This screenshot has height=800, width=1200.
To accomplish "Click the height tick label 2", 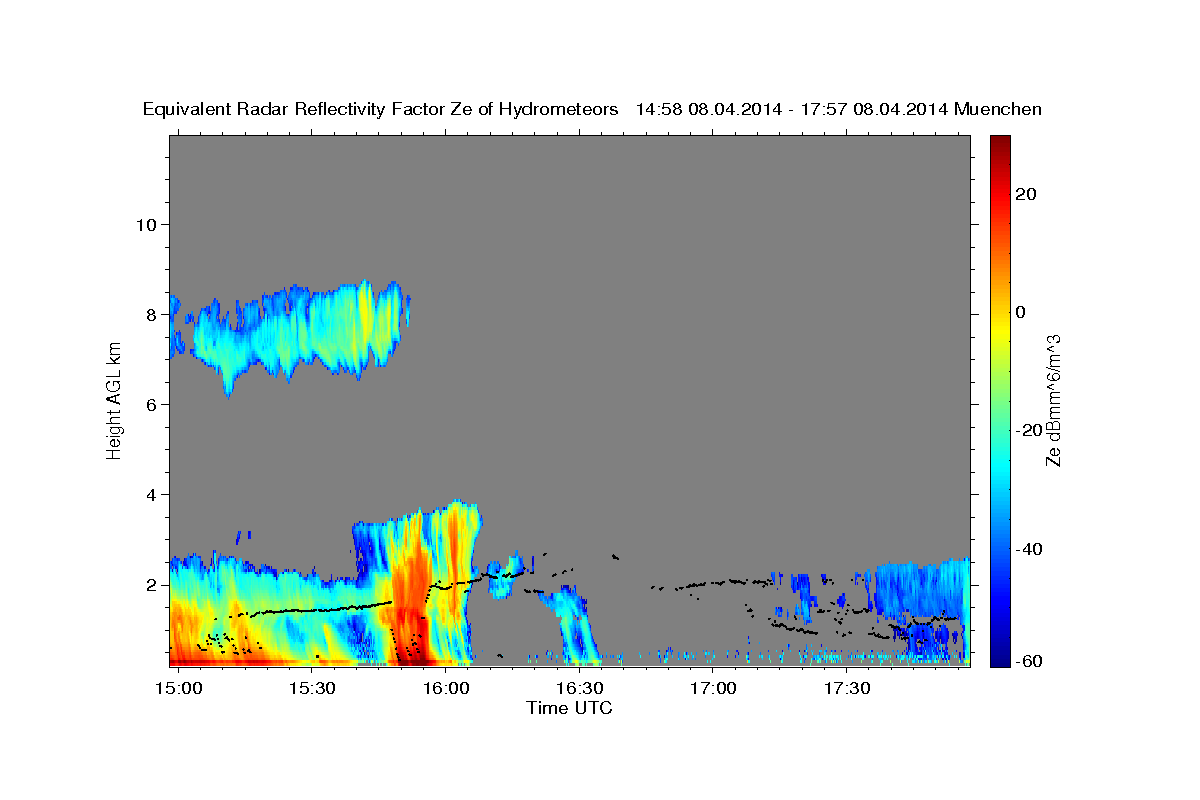I will click(x=152, y=584).
